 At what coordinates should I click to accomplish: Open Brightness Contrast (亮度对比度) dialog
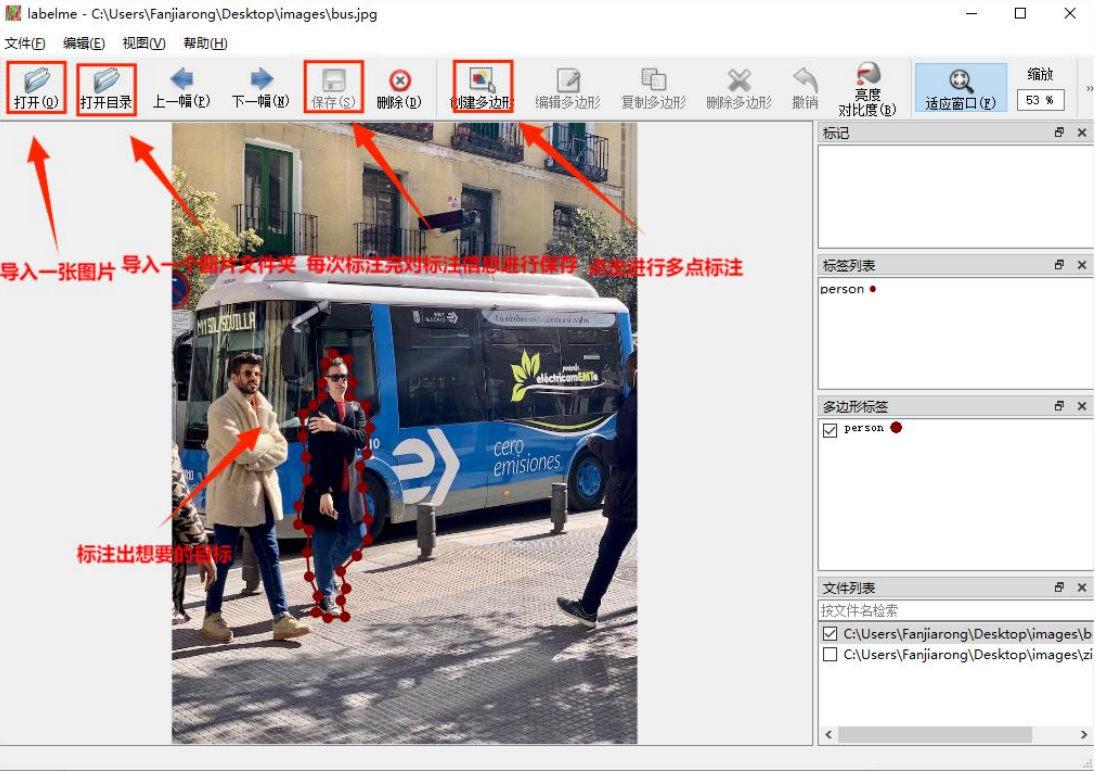(x=868, y=90)
